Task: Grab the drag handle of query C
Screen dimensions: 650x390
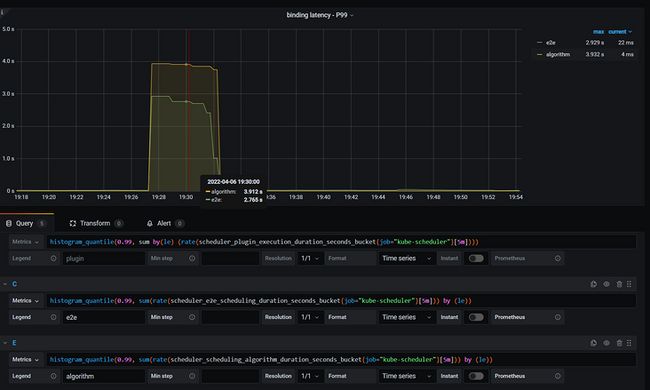Action: [629, 284]
